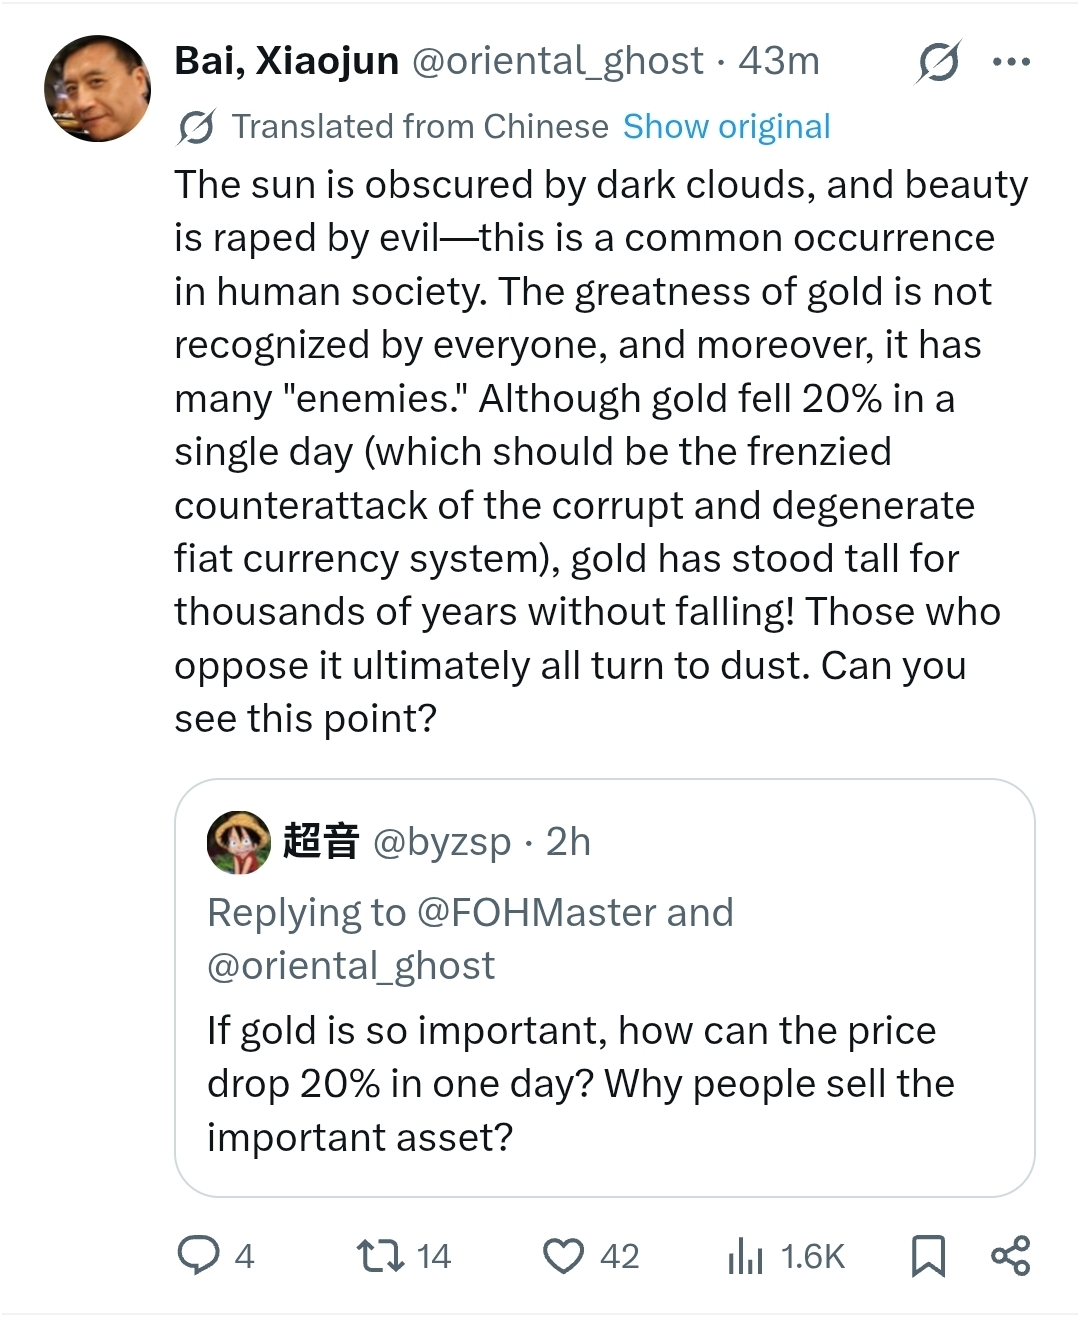The width and height of the screenshot is (1080, 1317).
Task: Open 超音's Luffy avatar in quoted tweet
Action: coord(238,842)
